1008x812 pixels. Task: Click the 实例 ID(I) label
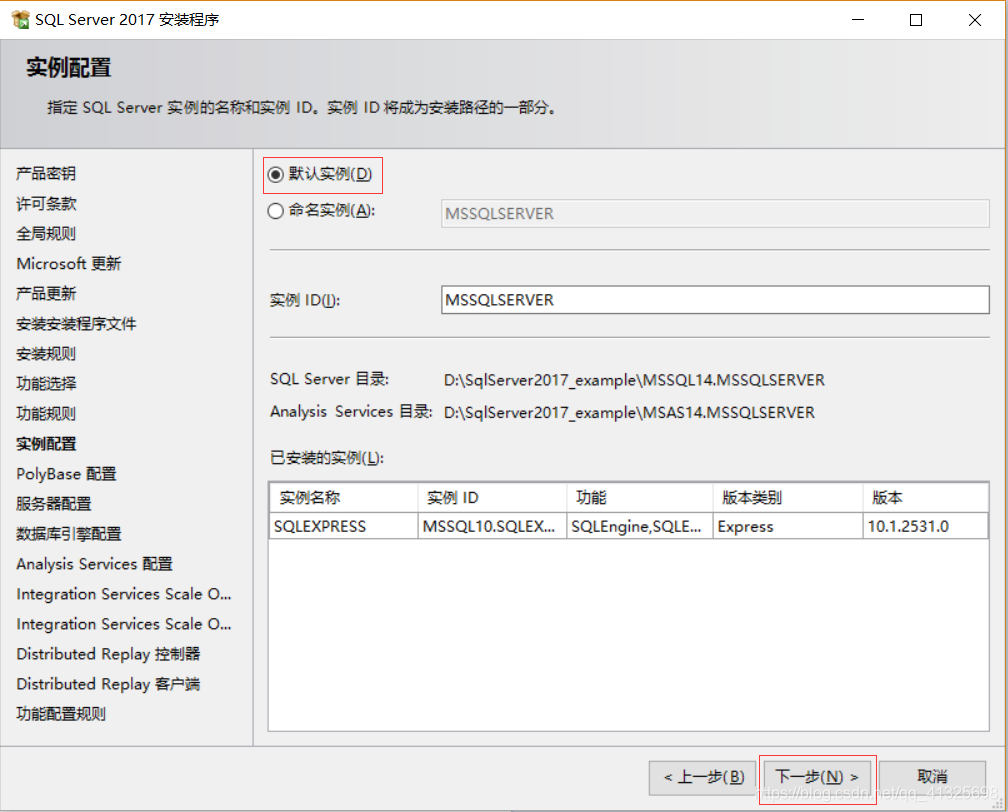[x=305, y=300]
